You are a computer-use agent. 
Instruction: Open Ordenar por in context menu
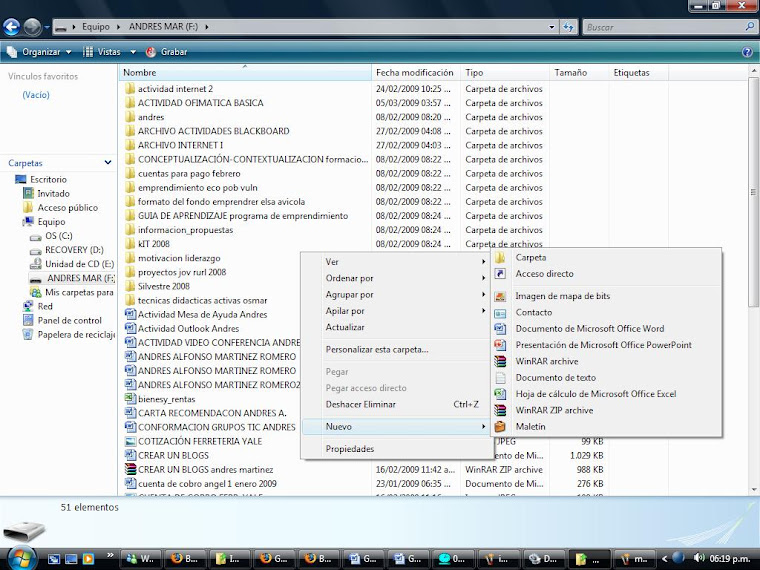click(x=396, y=278)
